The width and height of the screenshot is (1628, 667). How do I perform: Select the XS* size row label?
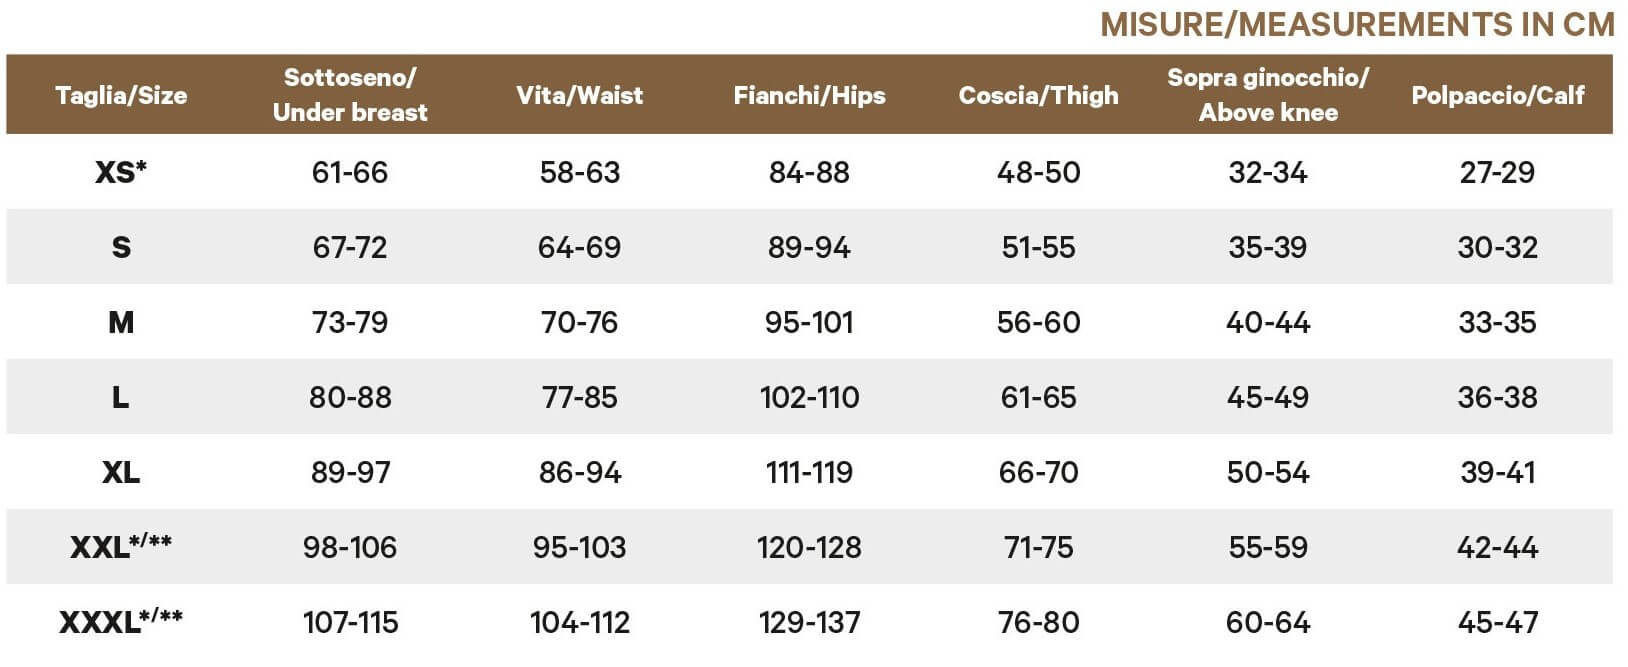(121, 172)
